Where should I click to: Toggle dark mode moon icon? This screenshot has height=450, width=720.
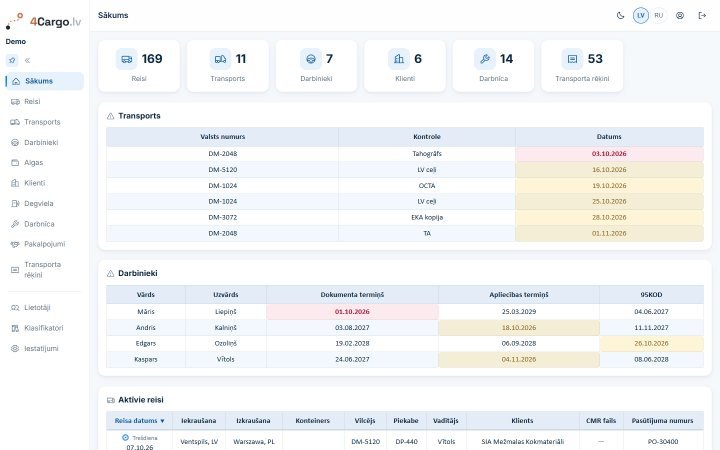pyautogui.click(x=620, y=16)
